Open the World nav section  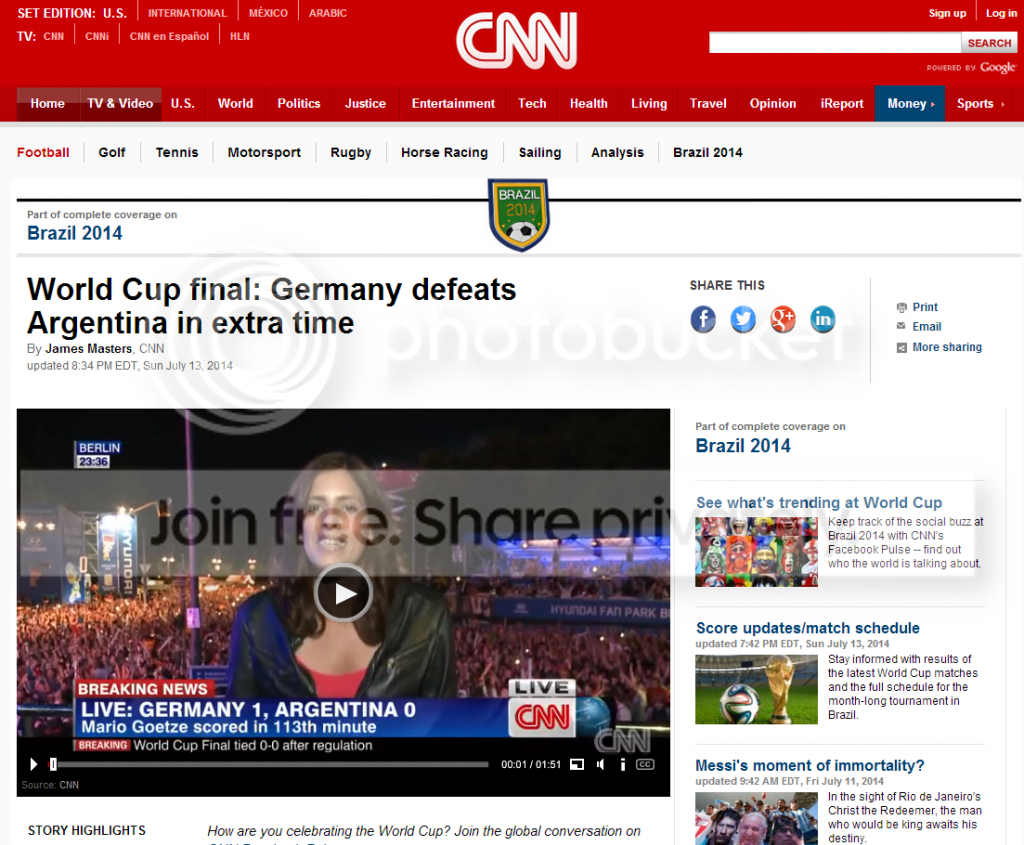(235, 103)
